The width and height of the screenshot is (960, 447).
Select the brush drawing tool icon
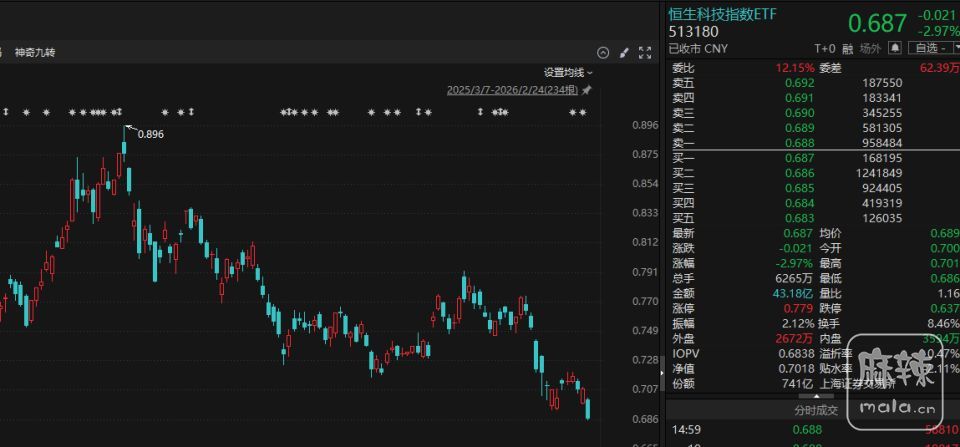pyautogui.click(x=624, y=53)
